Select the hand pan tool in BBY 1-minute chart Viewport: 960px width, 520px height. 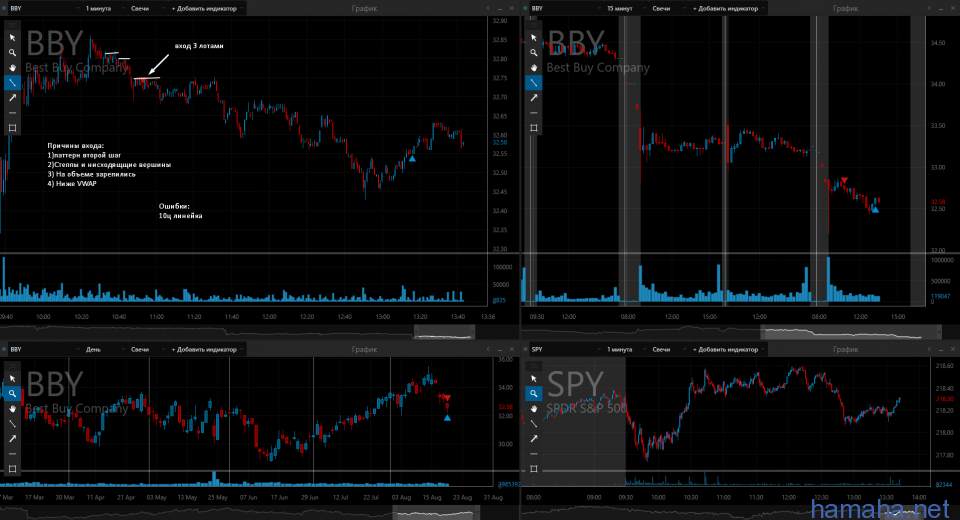click(x=12, y=67)
